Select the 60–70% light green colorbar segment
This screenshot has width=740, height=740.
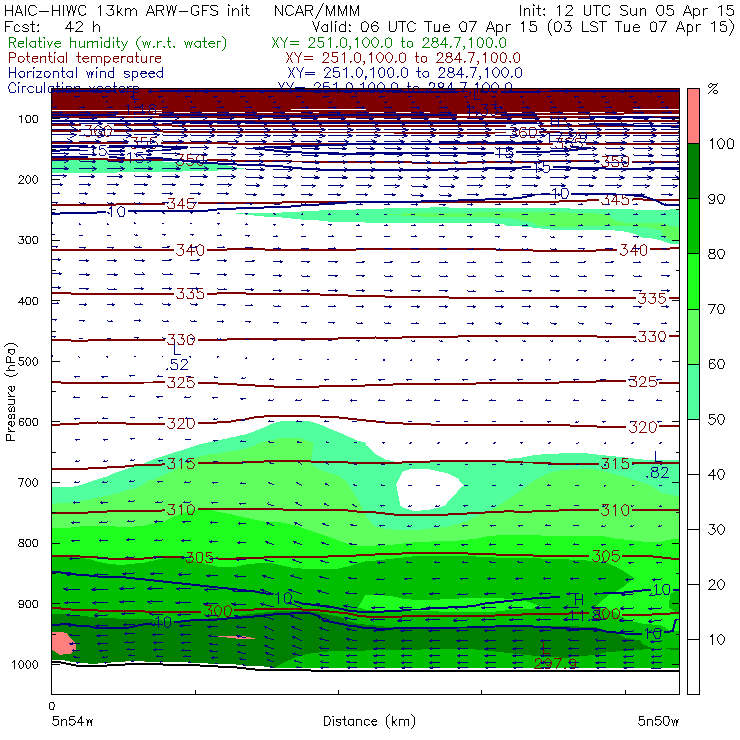693,336
